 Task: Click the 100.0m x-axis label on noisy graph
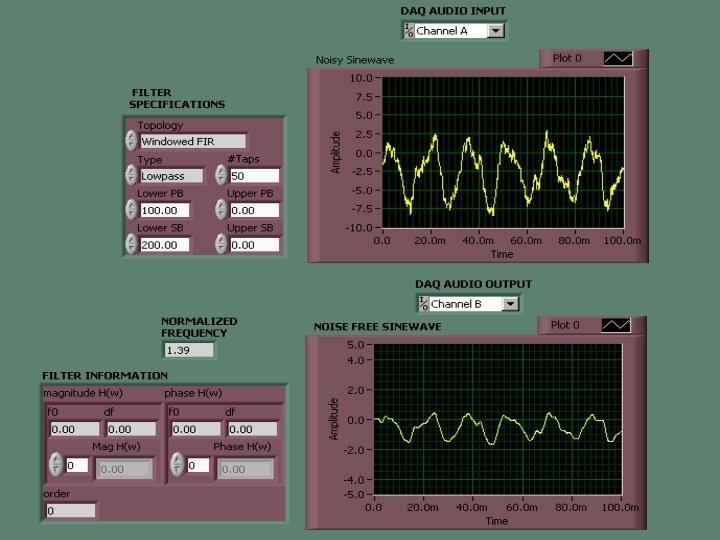[622, 241]
